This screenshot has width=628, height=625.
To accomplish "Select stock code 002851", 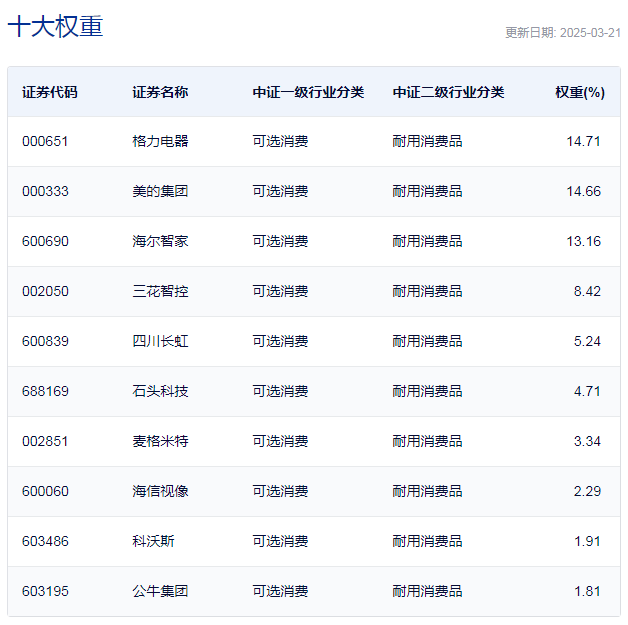I will (45, 441).
